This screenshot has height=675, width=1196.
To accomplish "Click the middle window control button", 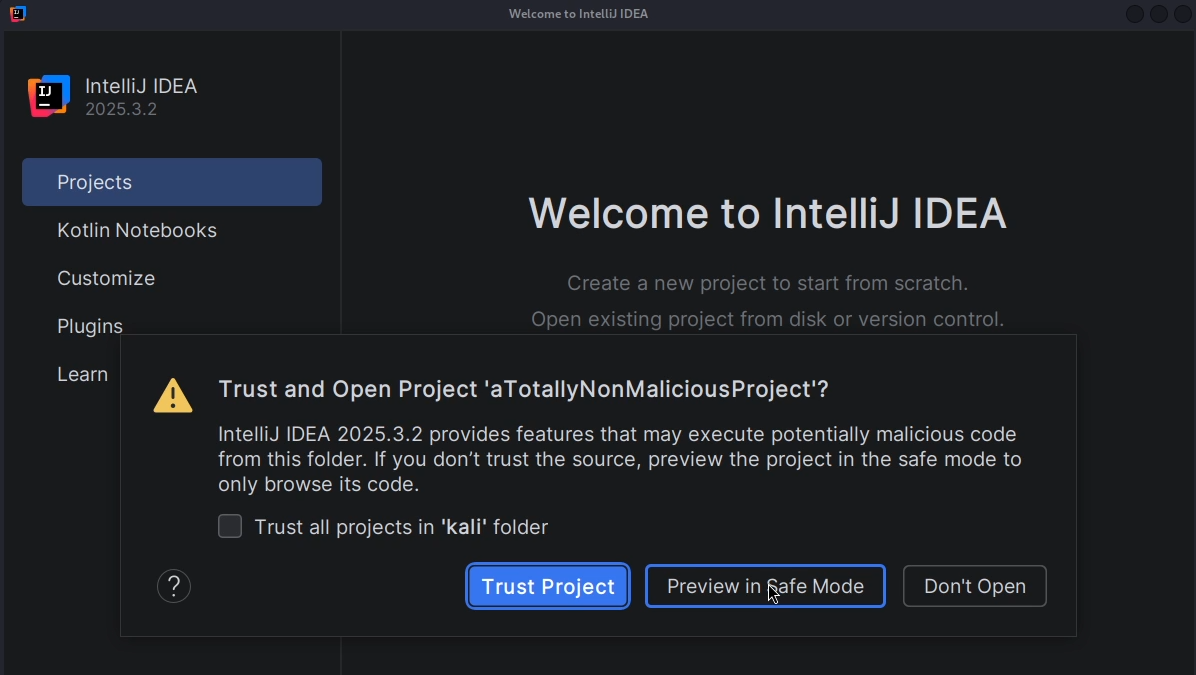I will tap(1159, 14).
